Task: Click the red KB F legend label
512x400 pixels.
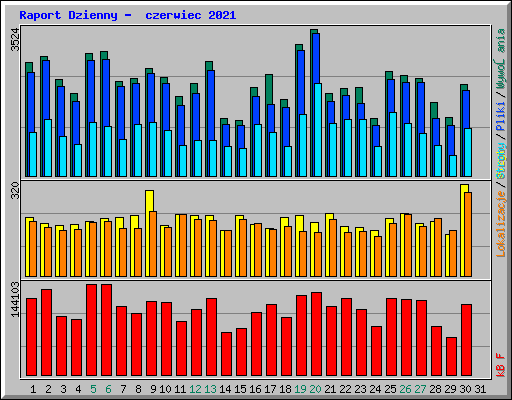Action: [x=501, y=365]
